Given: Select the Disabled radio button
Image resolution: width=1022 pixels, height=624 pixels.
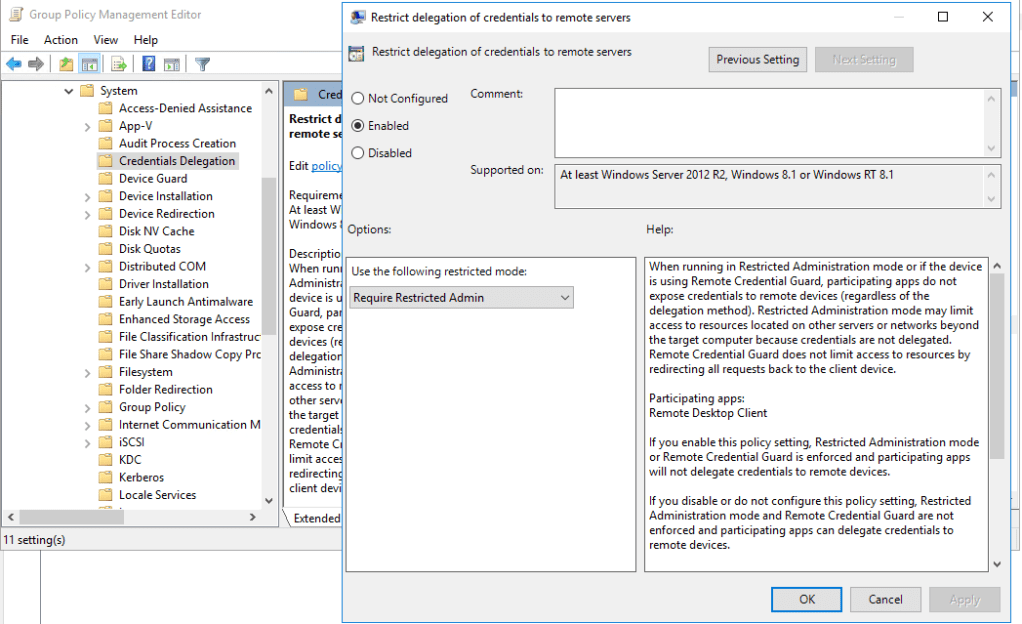Looking at the screenshot, I should pyautogui.click(x=358, y=153).
